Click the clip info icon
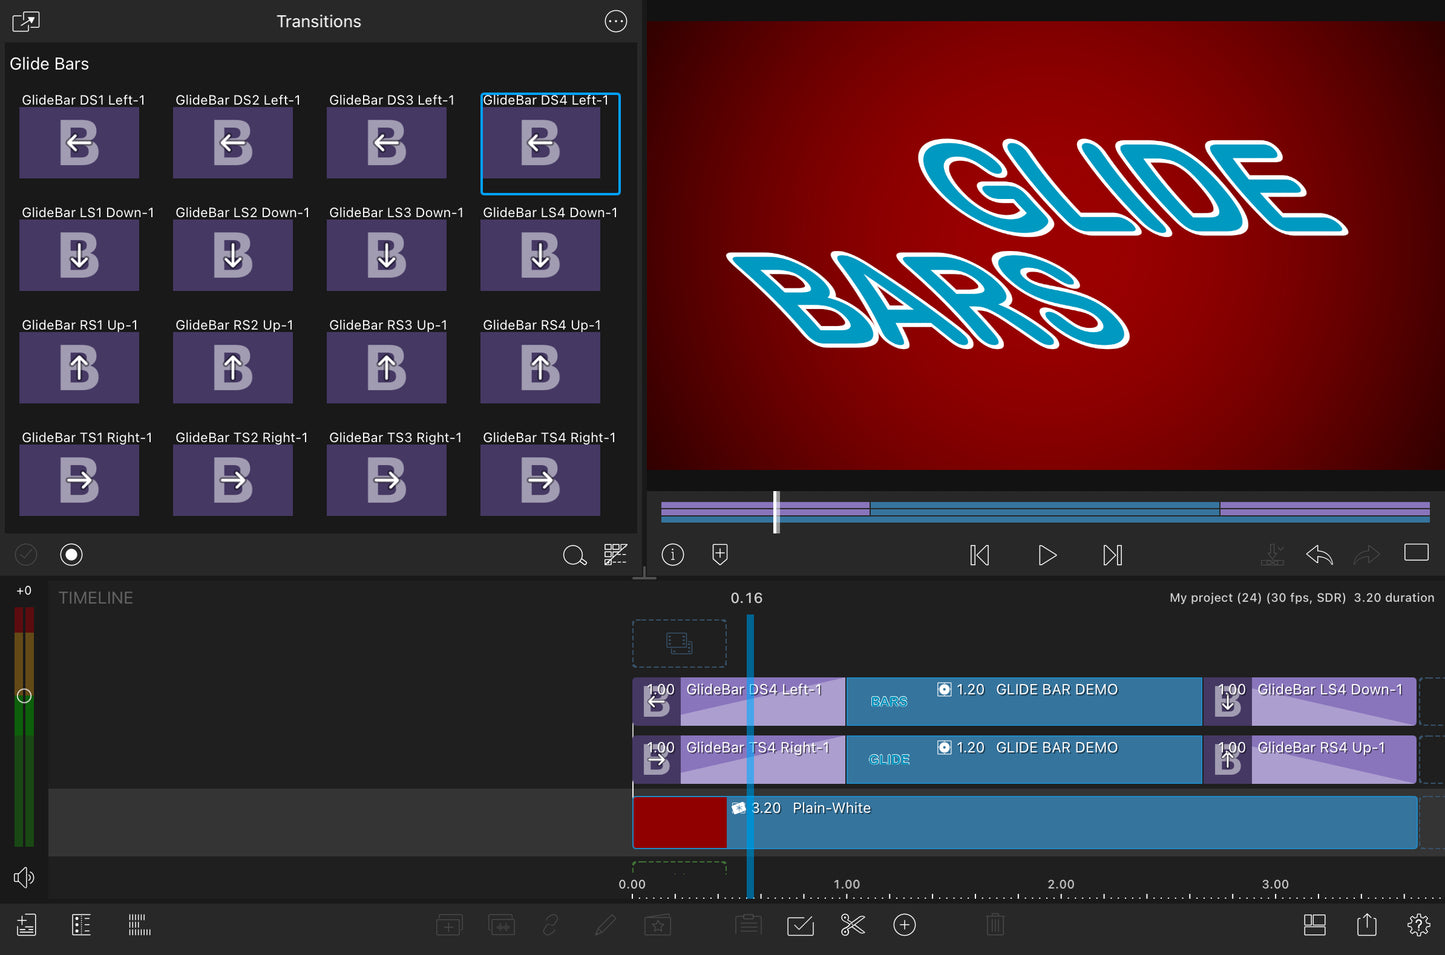This screenshot has width=1445, height=955. pos(673,555)
